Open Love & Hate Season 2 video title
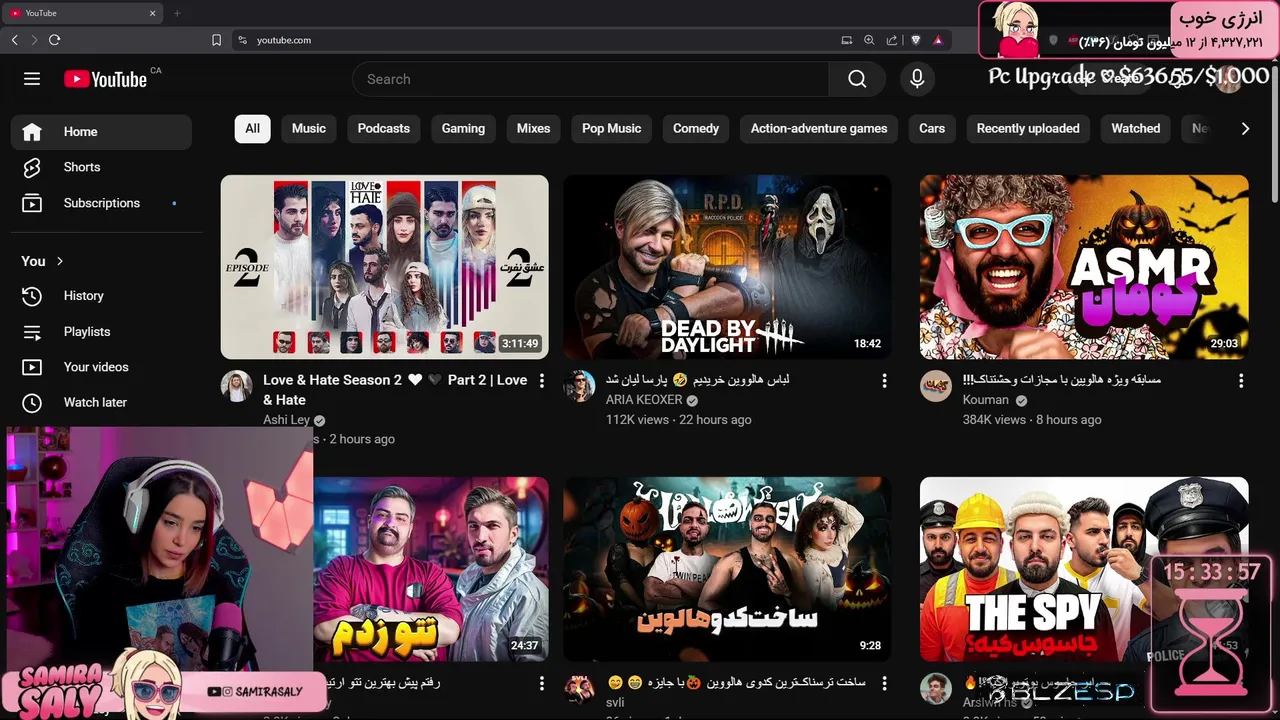The height and width of the screenshot is (720, 1280). coord(395,390)
